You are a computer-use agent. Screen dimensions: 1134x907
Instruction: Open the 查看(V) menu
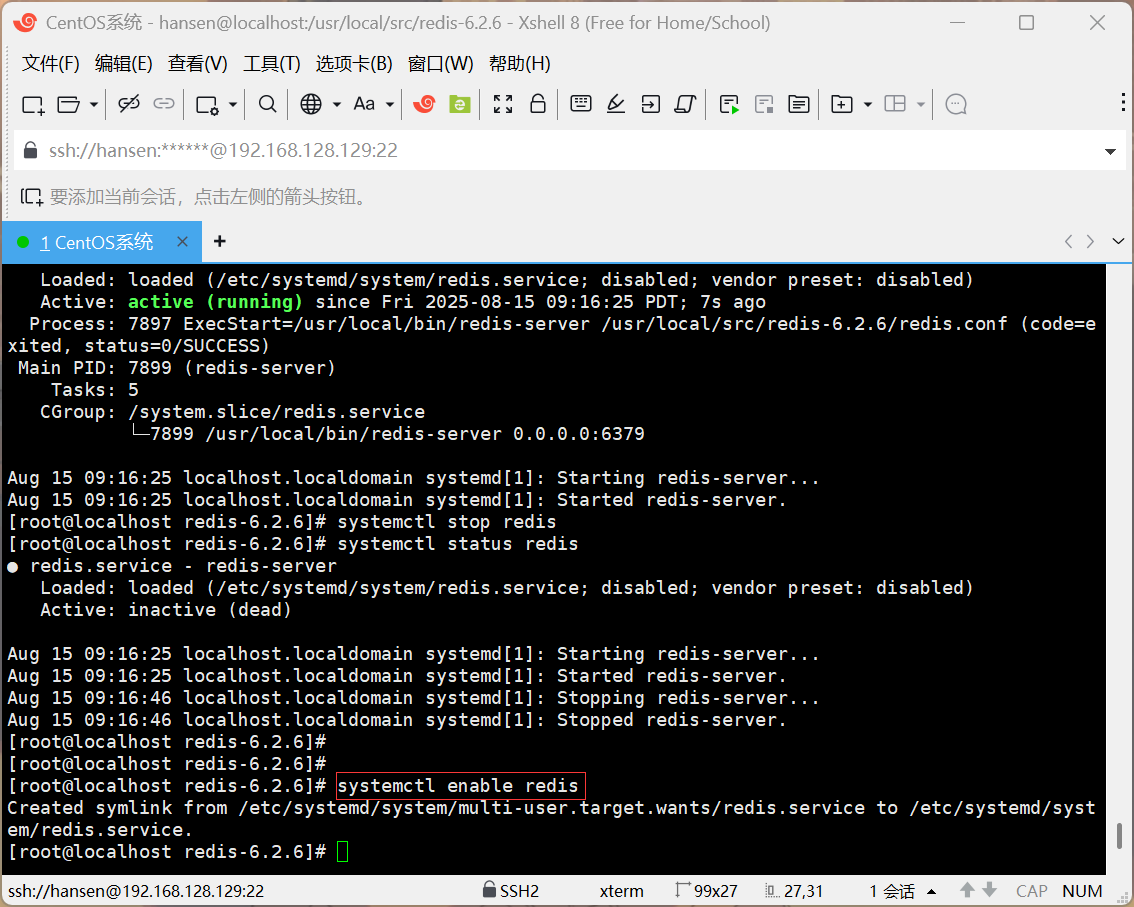tap(197, 64)
